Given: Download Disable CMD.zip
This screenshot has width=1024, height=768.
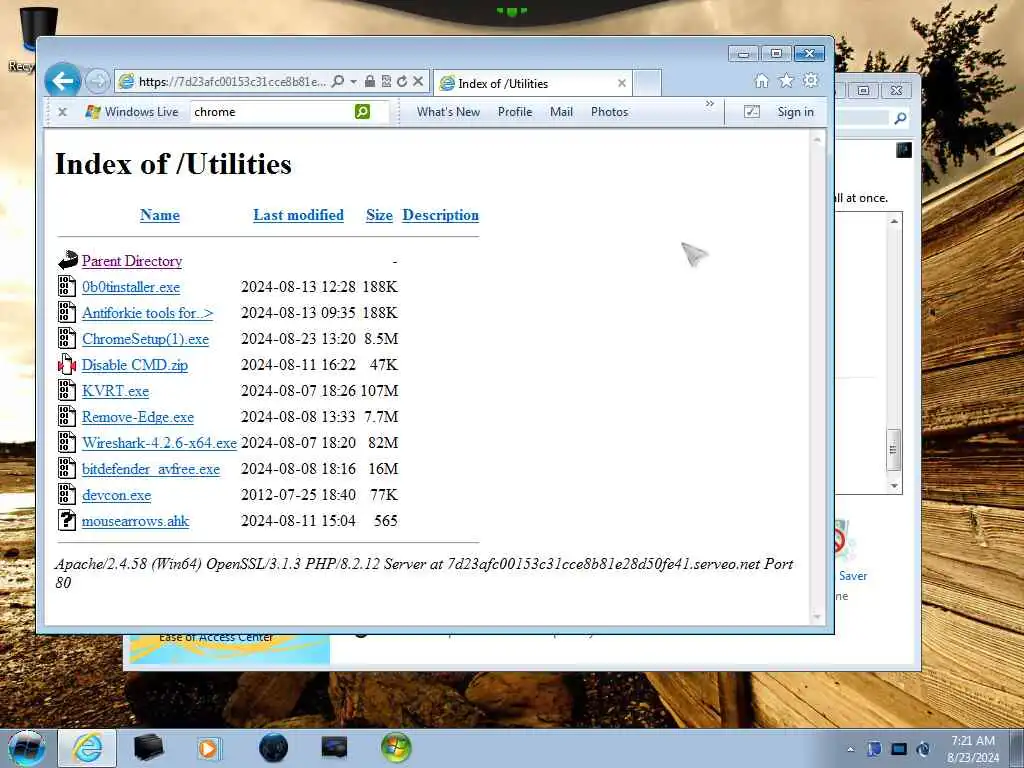Looking at the screenshot, I should [x=135, y=365].
